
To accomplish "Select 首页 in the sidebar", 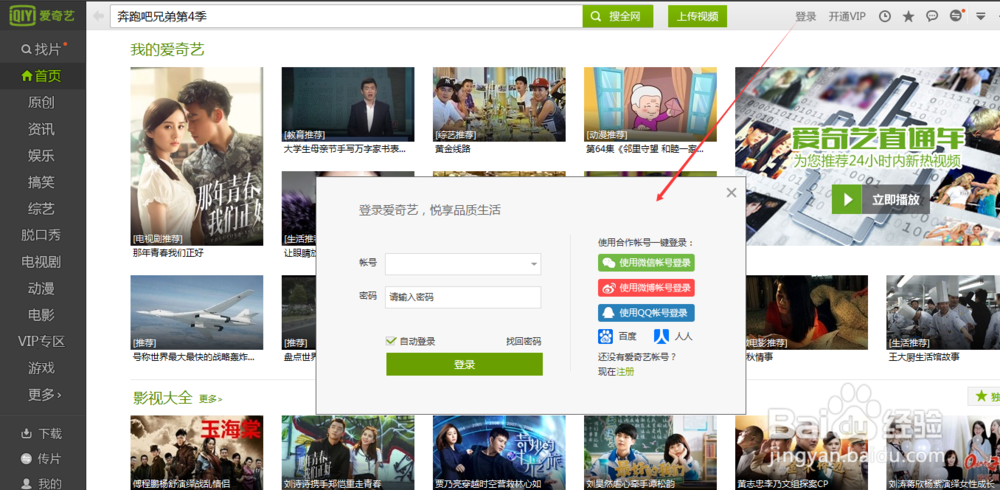I will [43, 76].
